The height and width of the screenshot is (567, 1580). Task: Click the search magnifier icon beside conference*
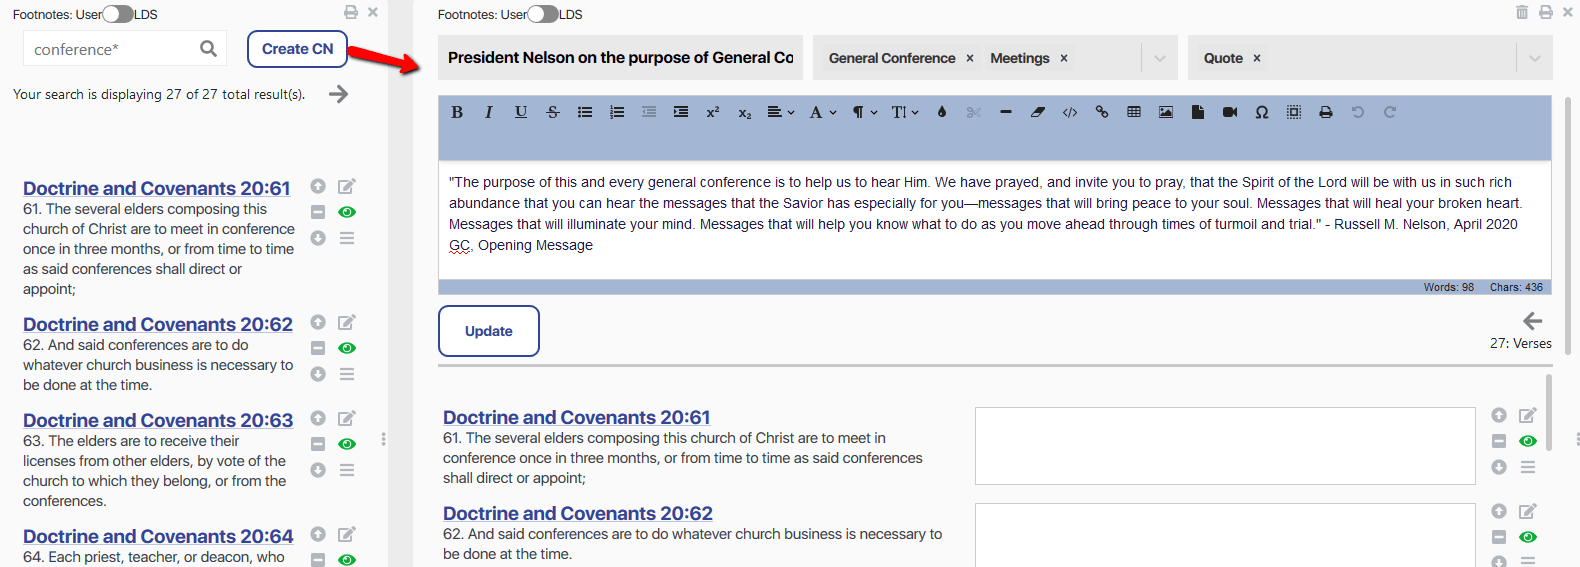pyautogui.click(x=208, y=49)
